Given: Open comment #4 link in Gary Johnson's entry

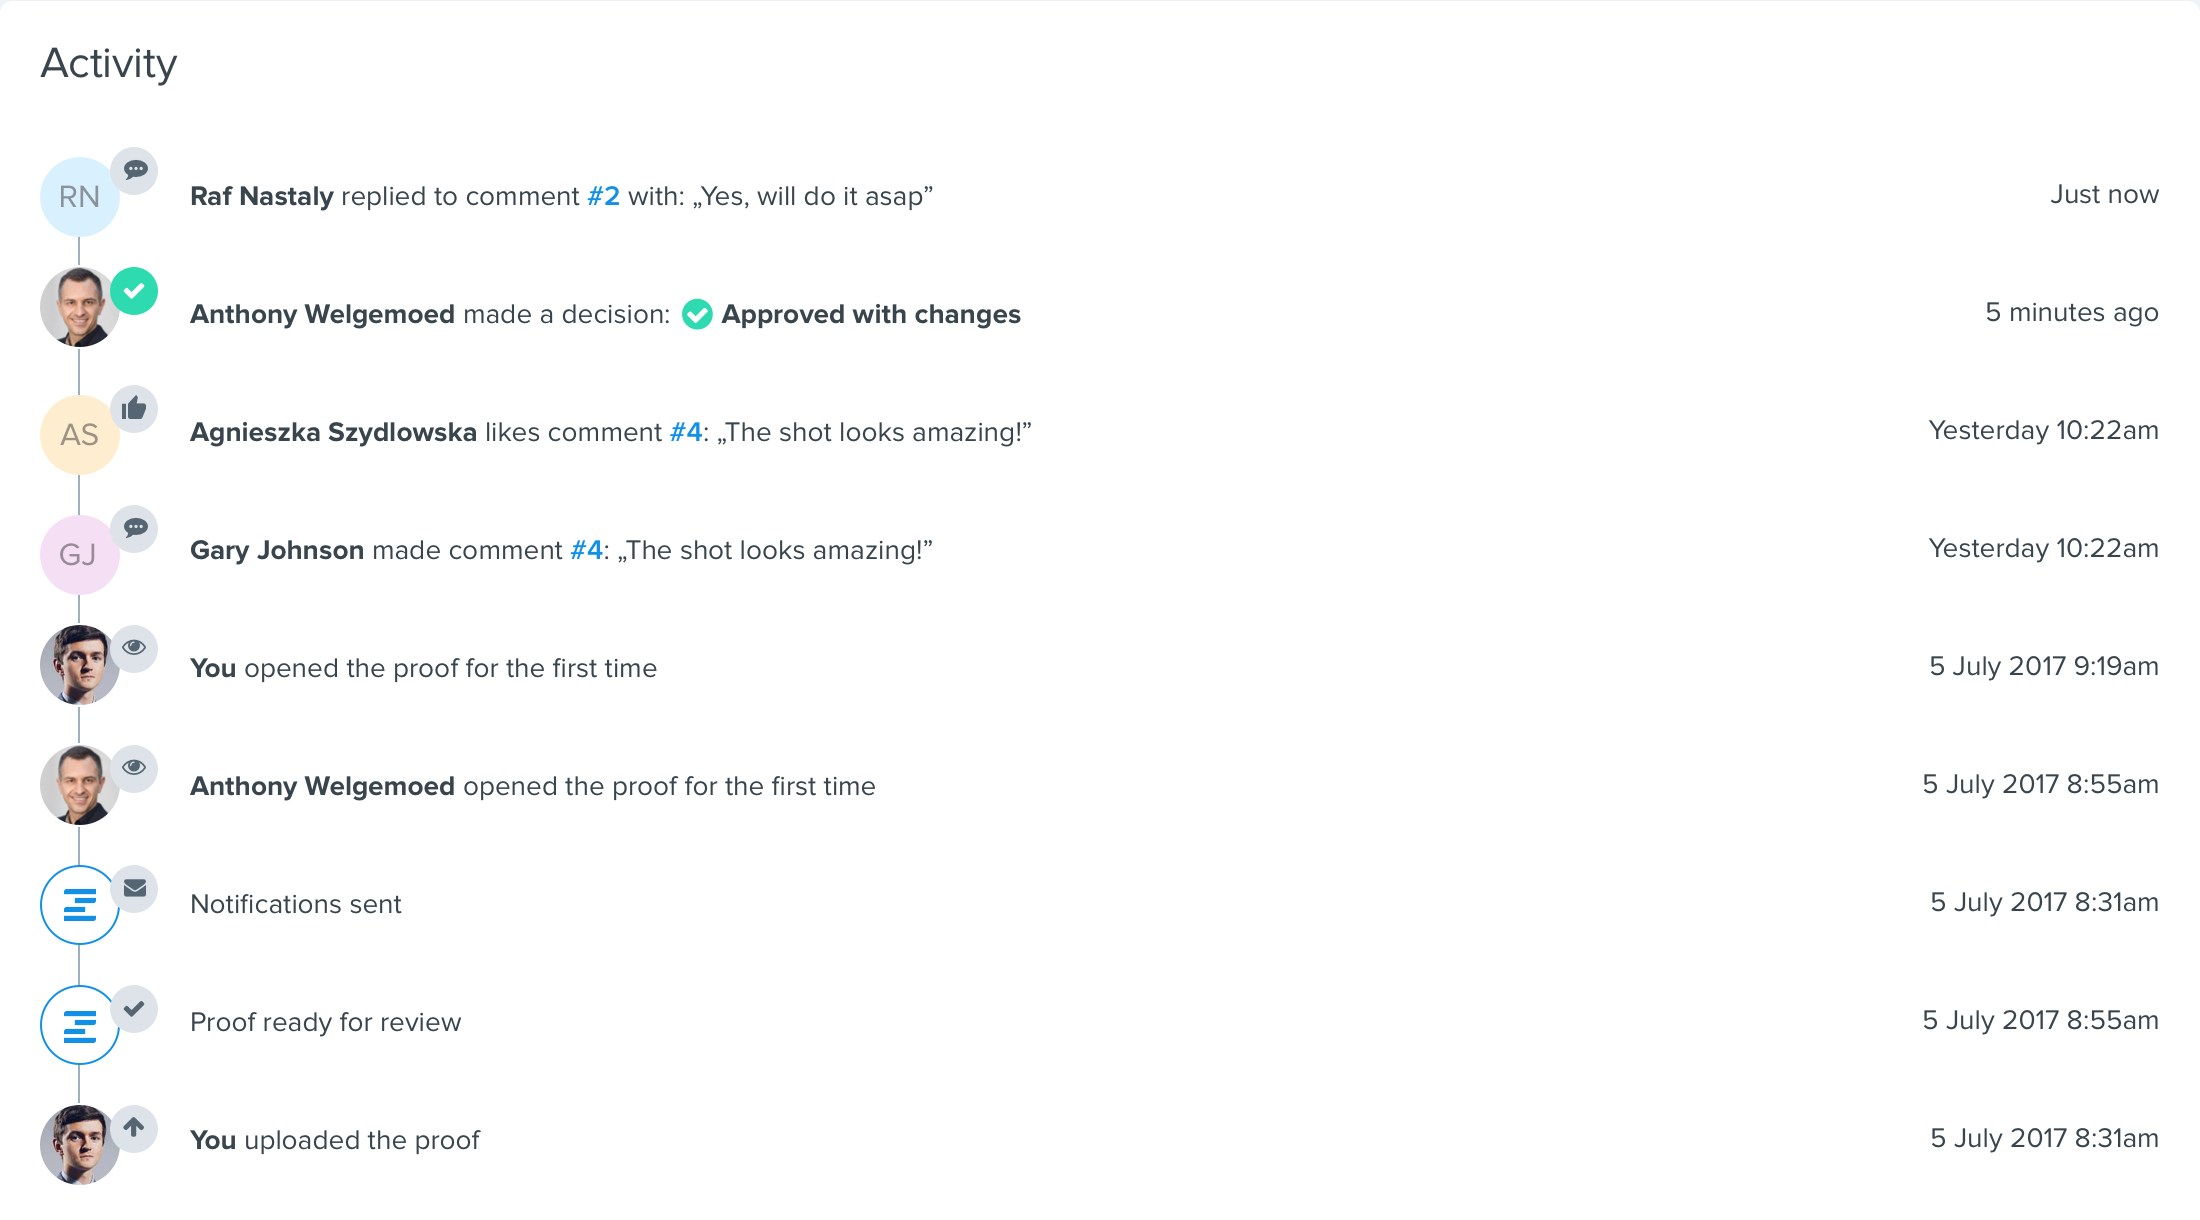Looking at the screenshot, I should point(586,550).
